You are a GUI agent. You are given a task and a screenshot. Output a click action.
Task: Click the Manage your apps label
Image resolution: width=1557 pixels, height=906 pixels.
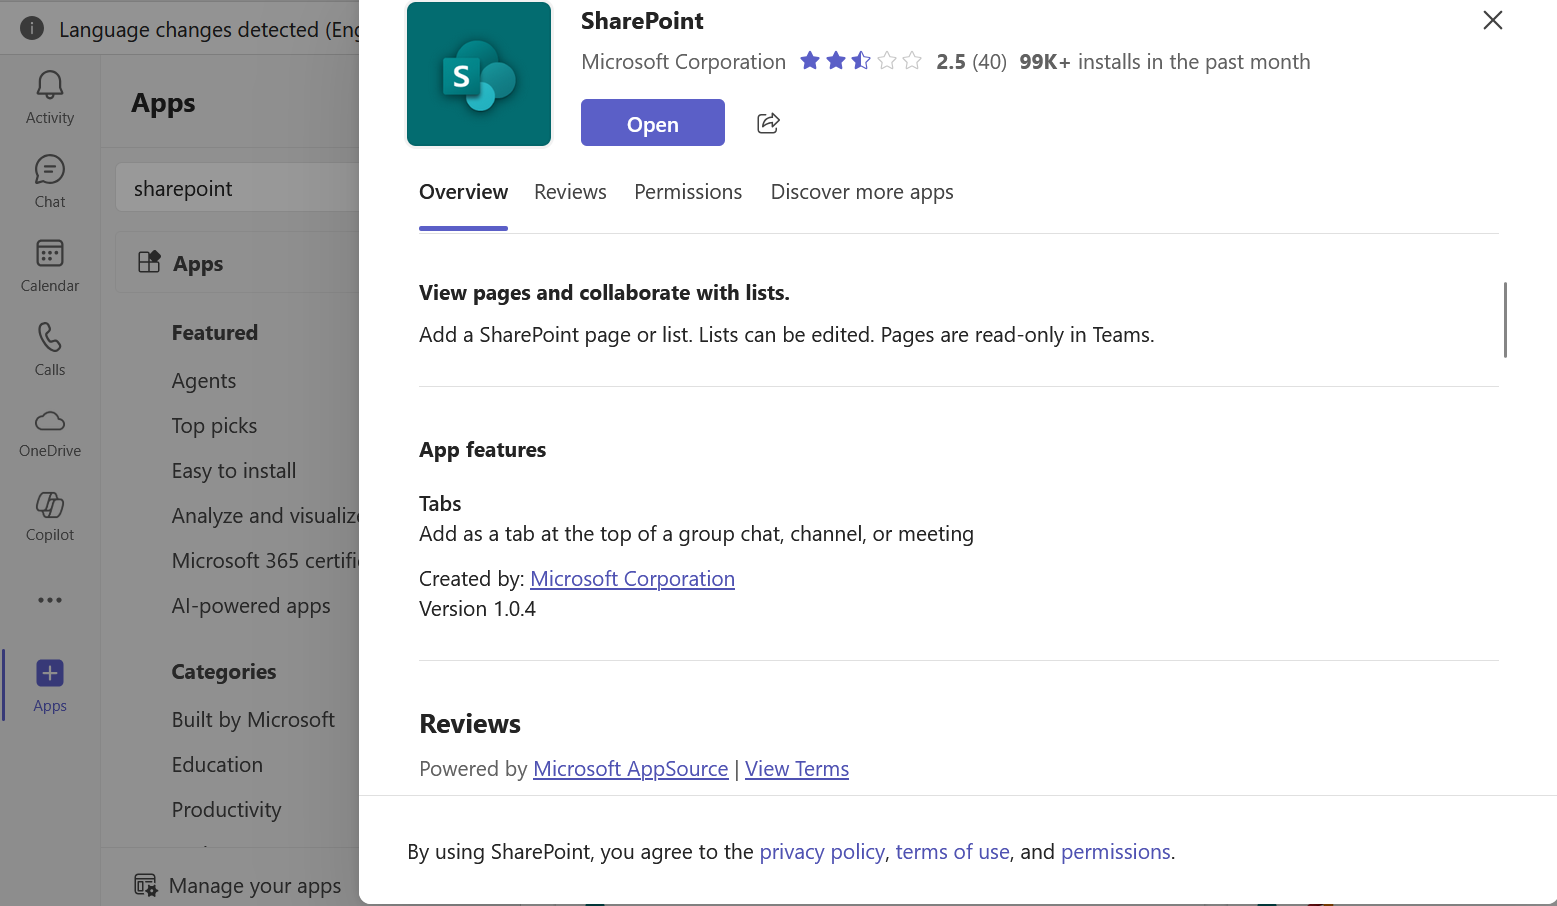tap(255, 886)
